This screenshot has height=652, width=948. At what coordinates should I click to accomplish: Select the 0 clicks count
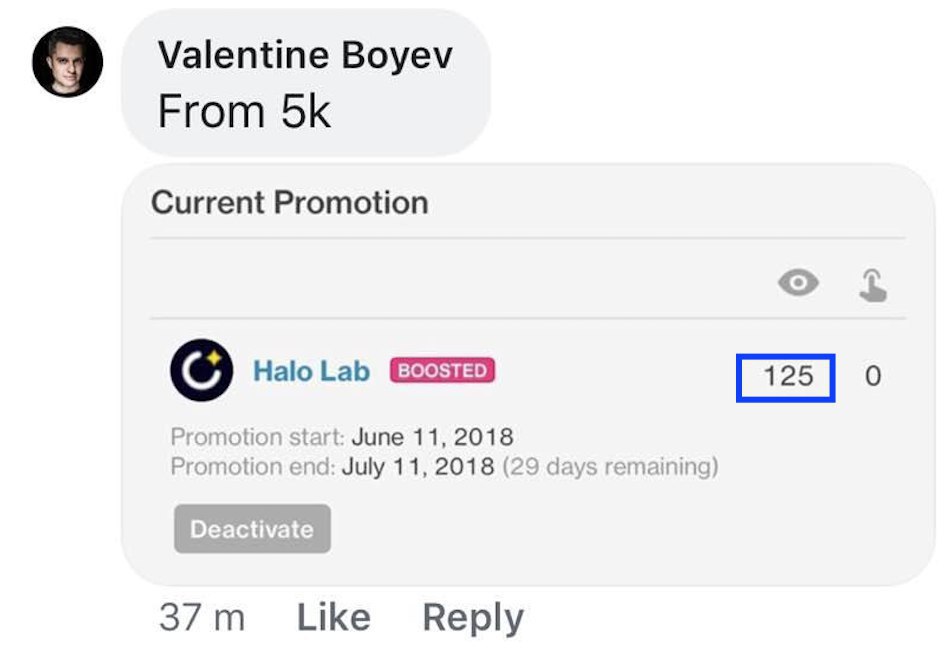pyautogui.click(x=873, y=377)
